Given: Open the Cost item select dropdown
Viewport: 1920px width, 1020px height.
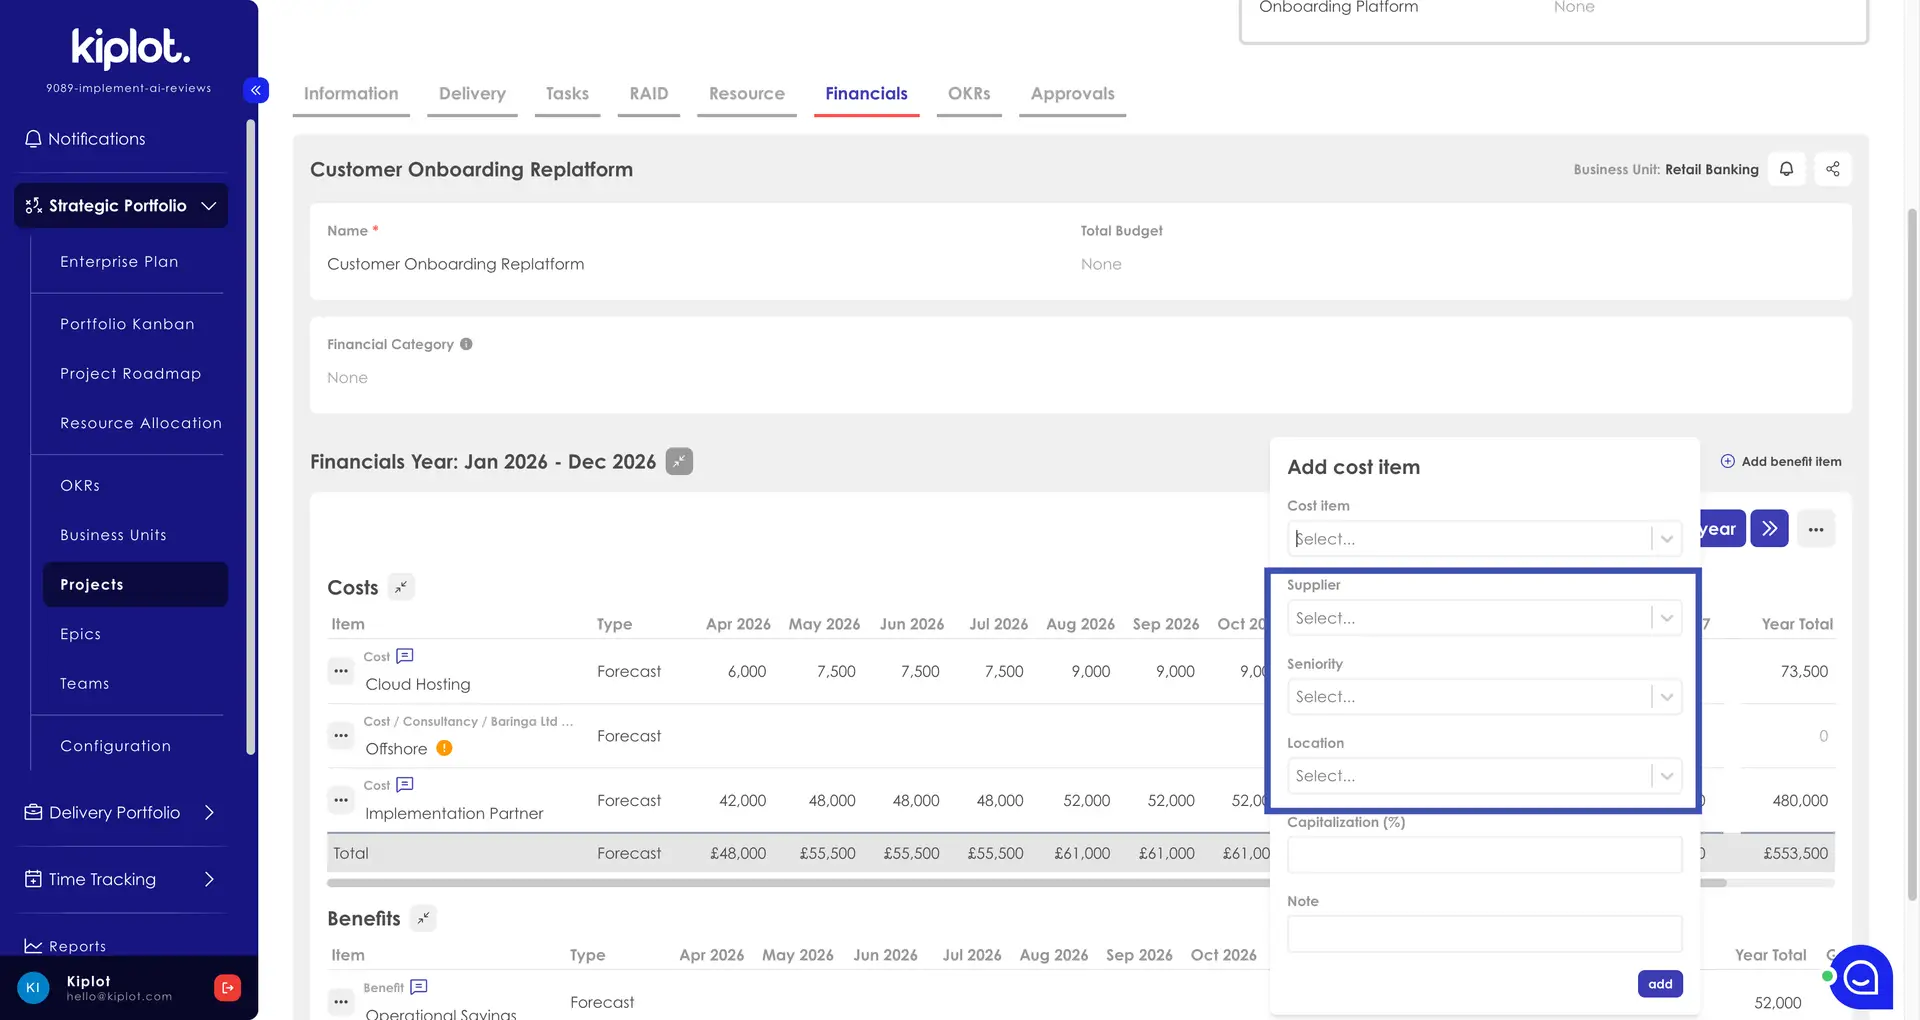Looking at the screenshot, I should pyautogui.click(x=1484, y=538).
